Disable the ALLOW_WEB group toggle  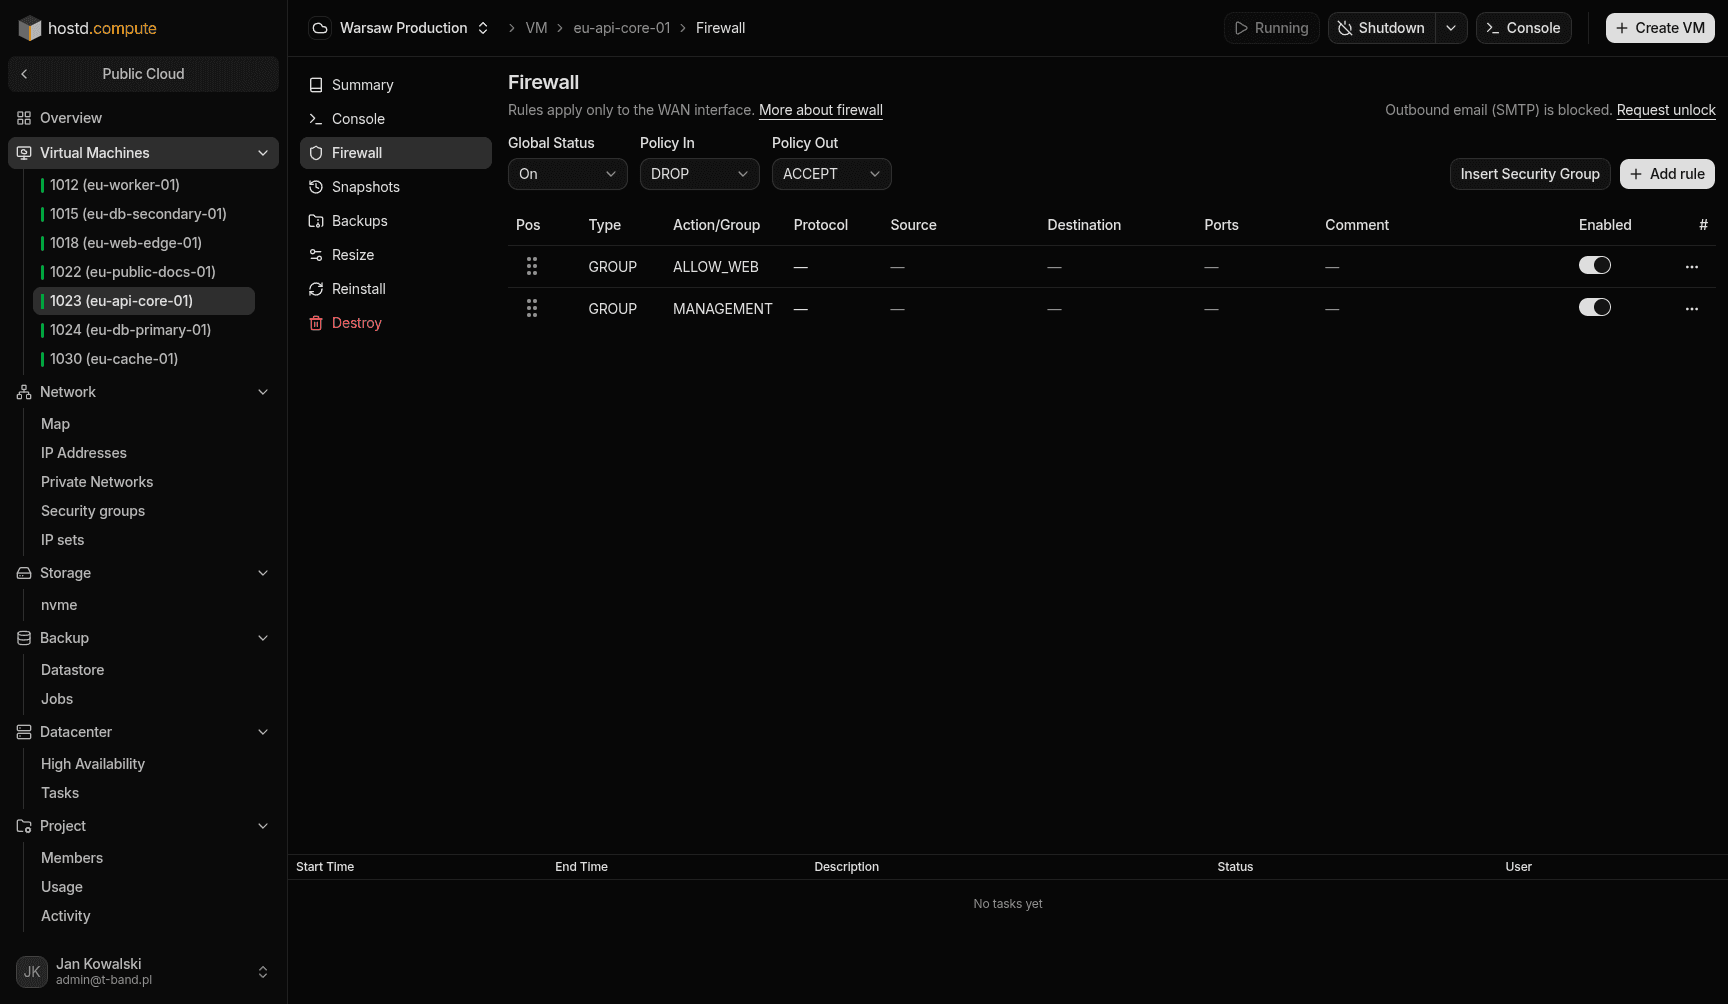(1595, 265)
